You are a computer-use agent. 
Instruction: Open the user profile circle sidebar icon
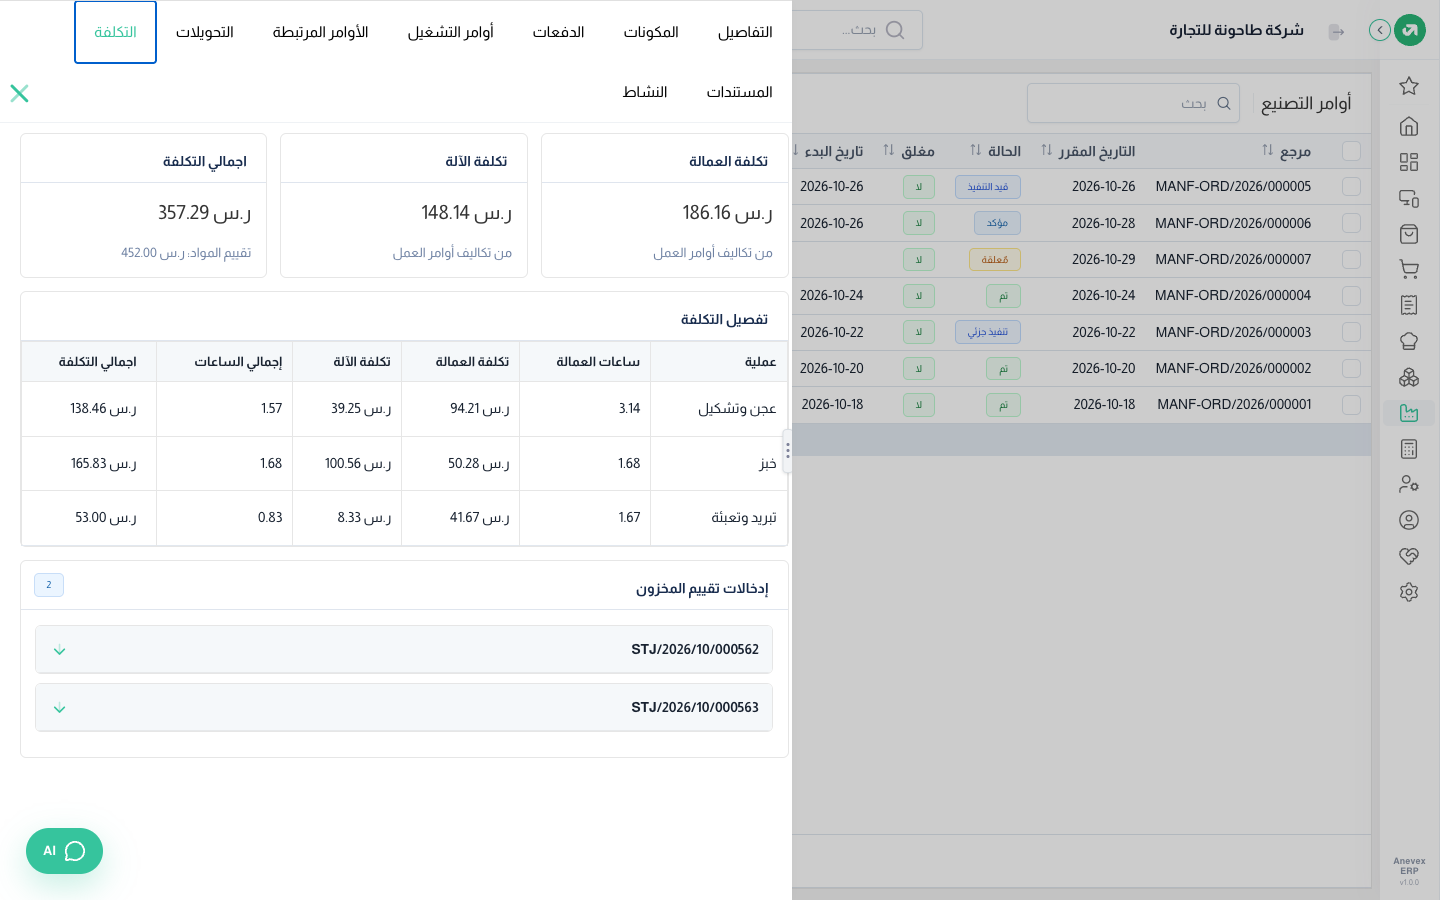[1409, 520]
